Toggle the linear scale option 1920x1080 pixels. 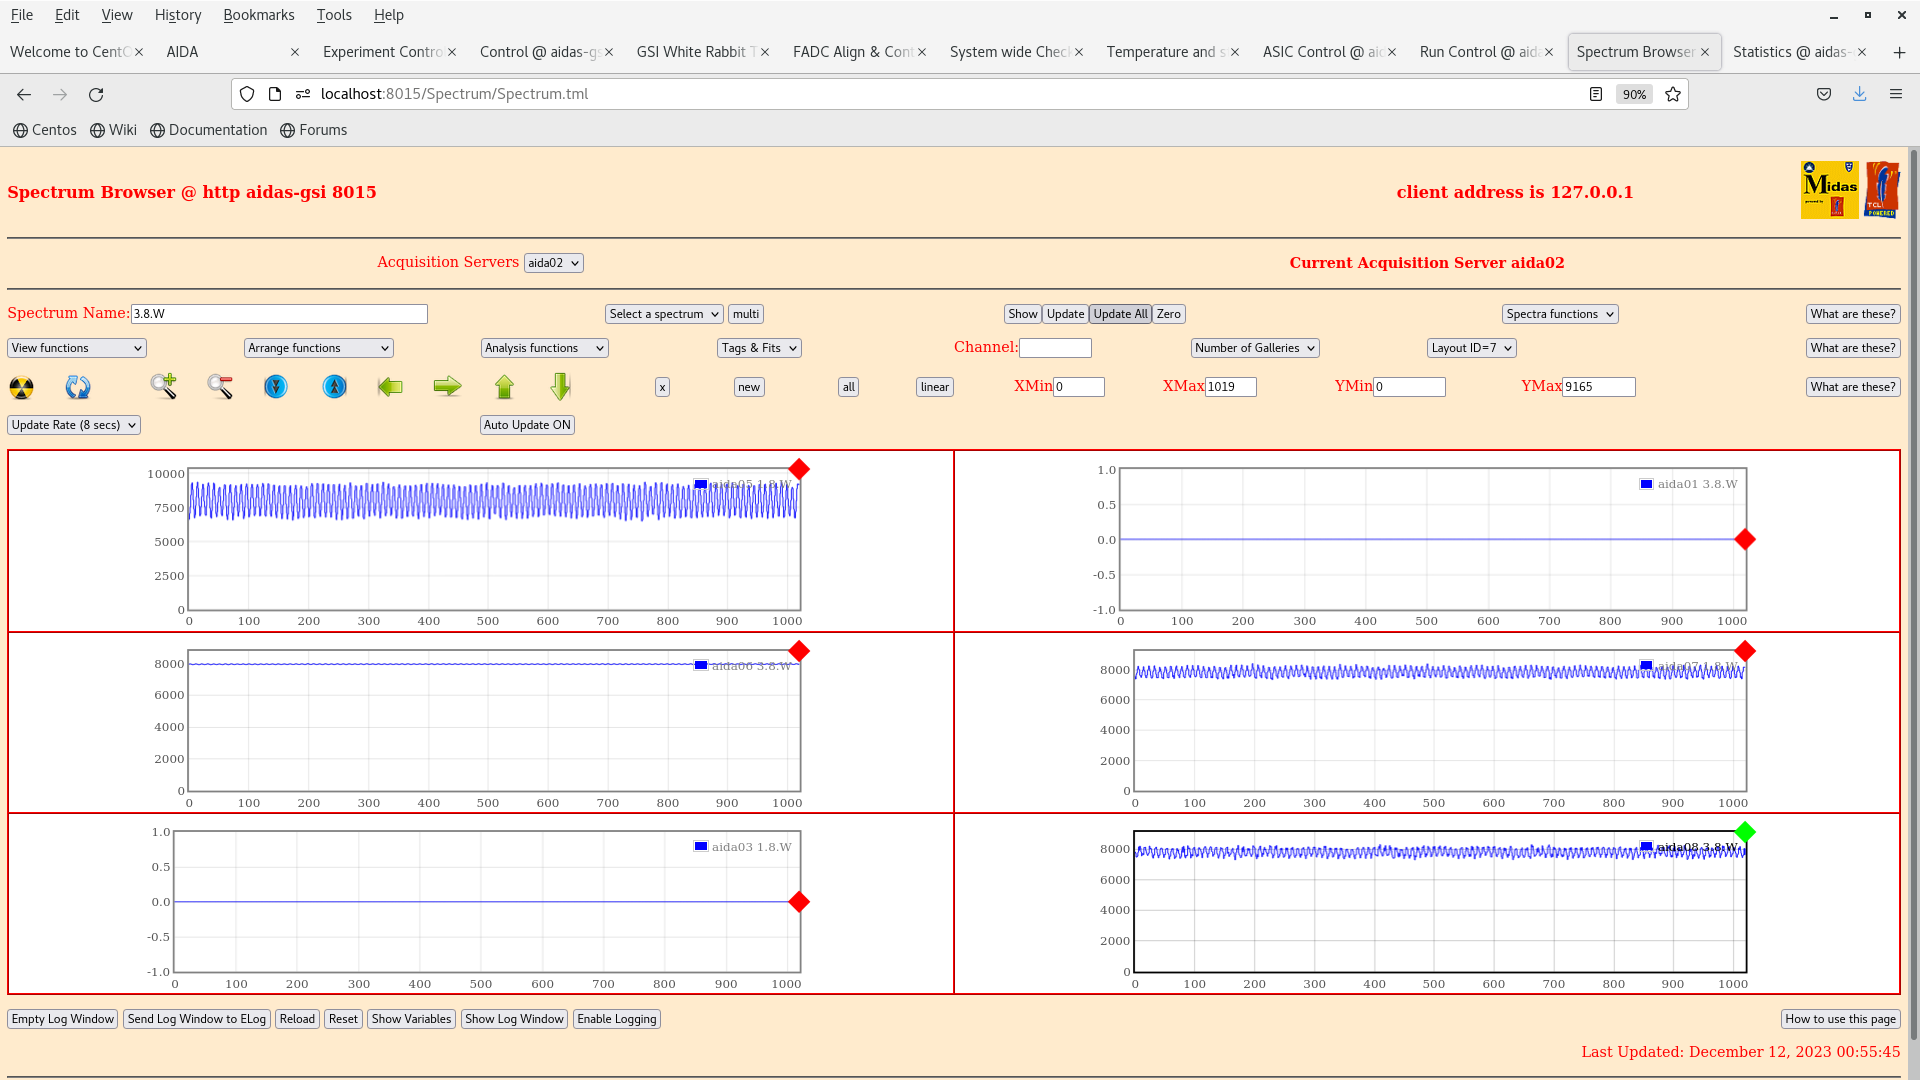tap(933, 387)
